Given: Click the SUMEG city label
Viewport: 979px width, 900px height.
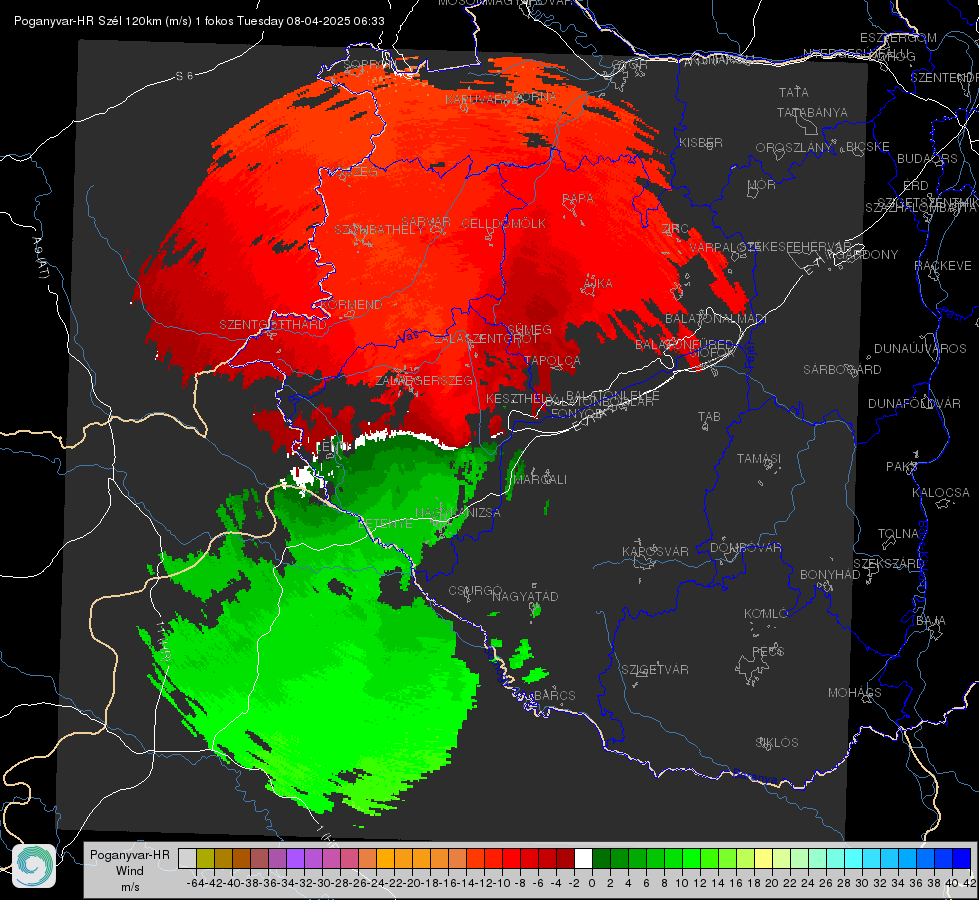Looking at the screenshot, I should tap(529, 329).
